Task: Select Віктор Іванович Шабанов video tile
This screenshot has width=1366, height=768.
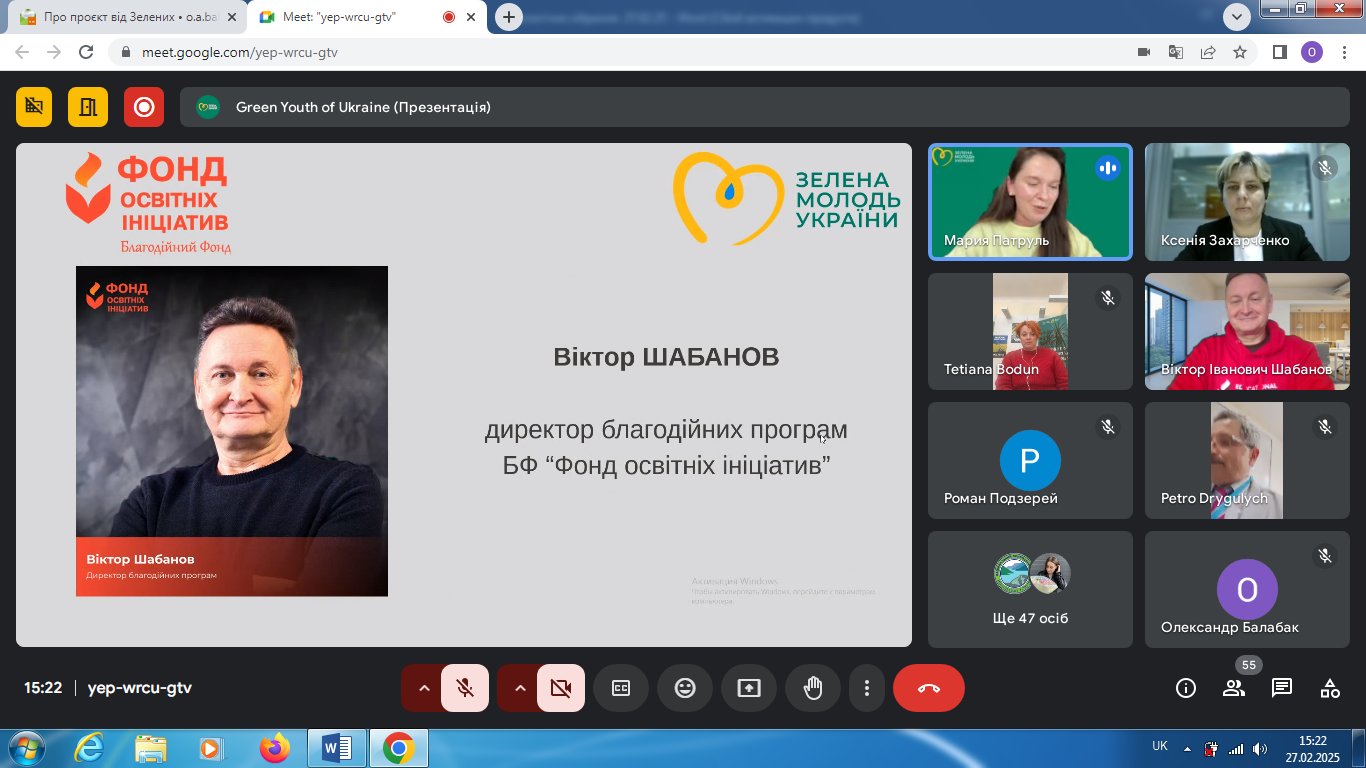Action: [x=1247, y=331]
